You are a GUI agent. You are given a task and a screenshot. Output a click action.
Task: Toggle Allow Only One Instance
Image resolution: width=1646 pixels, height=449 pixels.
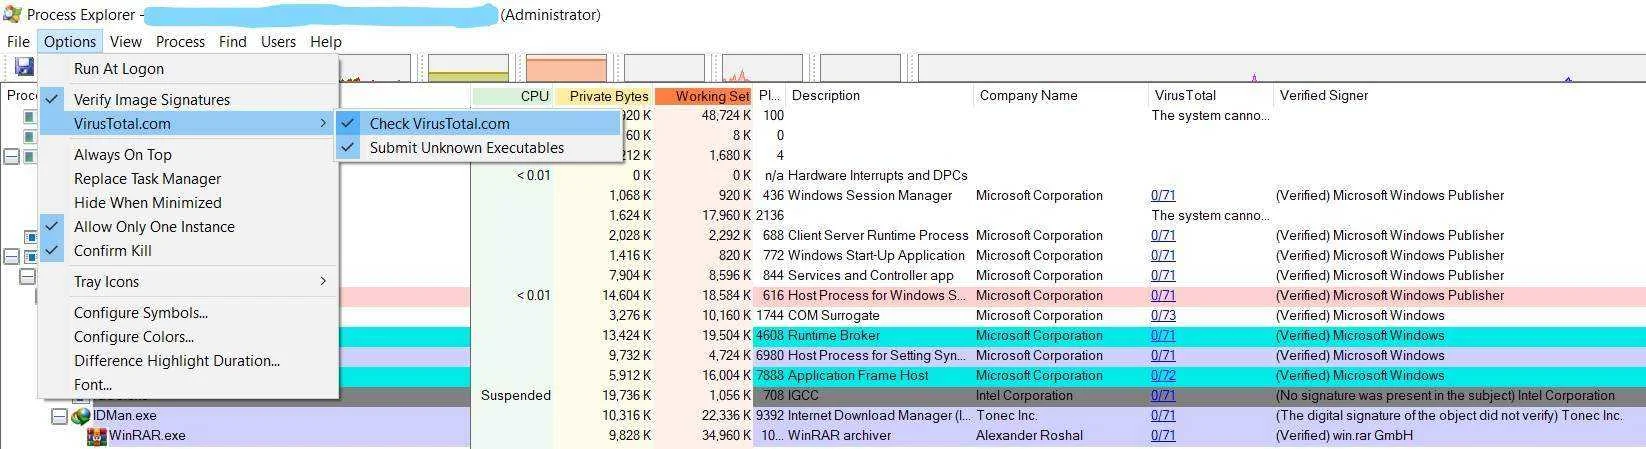(189, 226)
